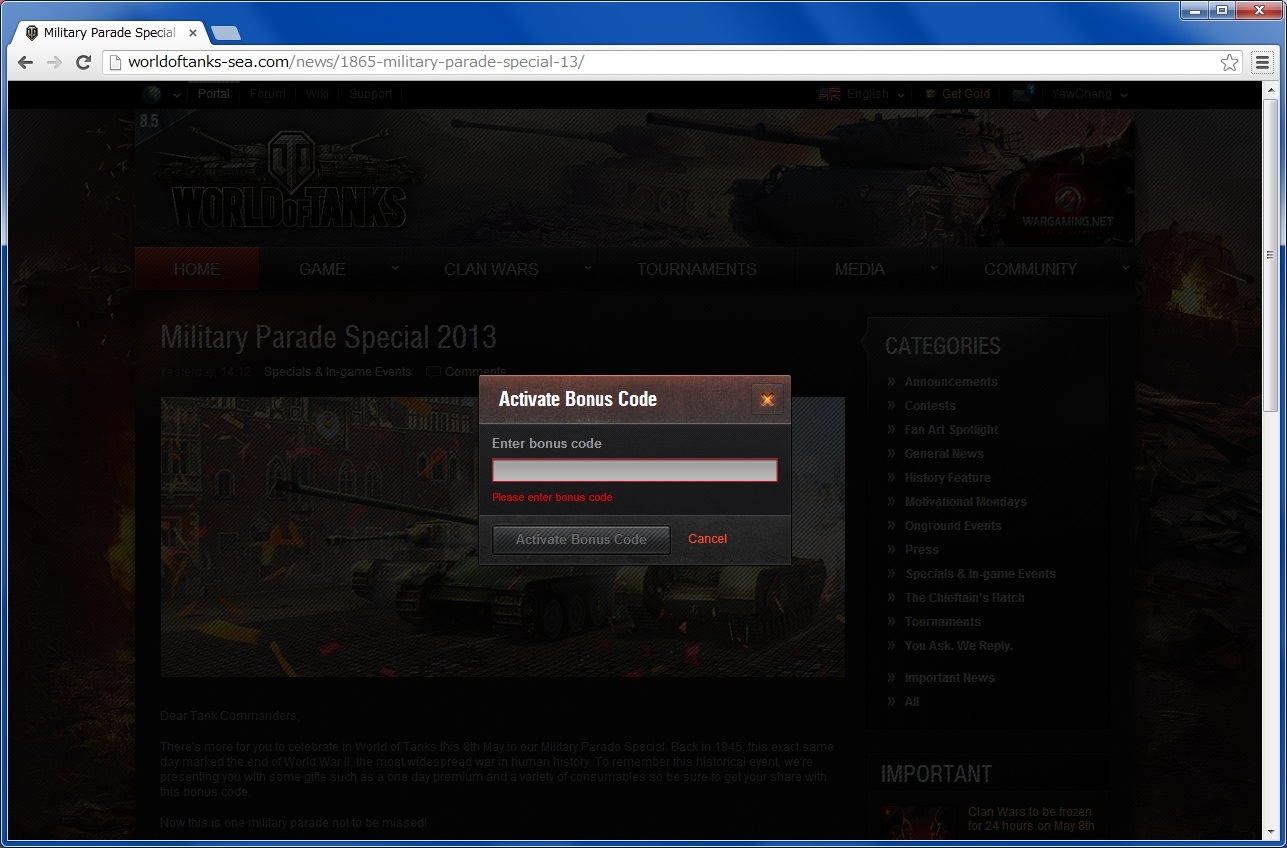This screenshot has height=848, width=1287.
Task: Click the comments speech bubble icon
Action: [433, 372]
